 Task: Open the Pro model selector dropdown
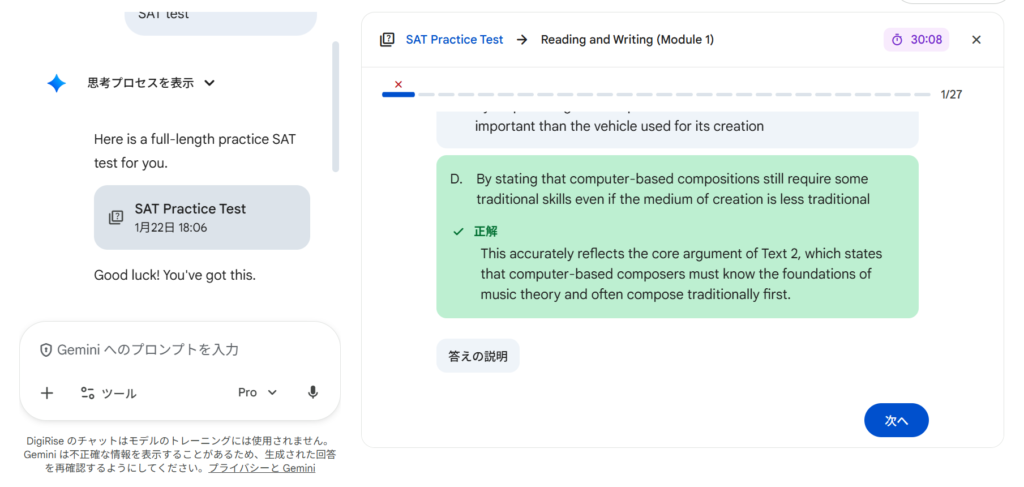tap(257, 393)
